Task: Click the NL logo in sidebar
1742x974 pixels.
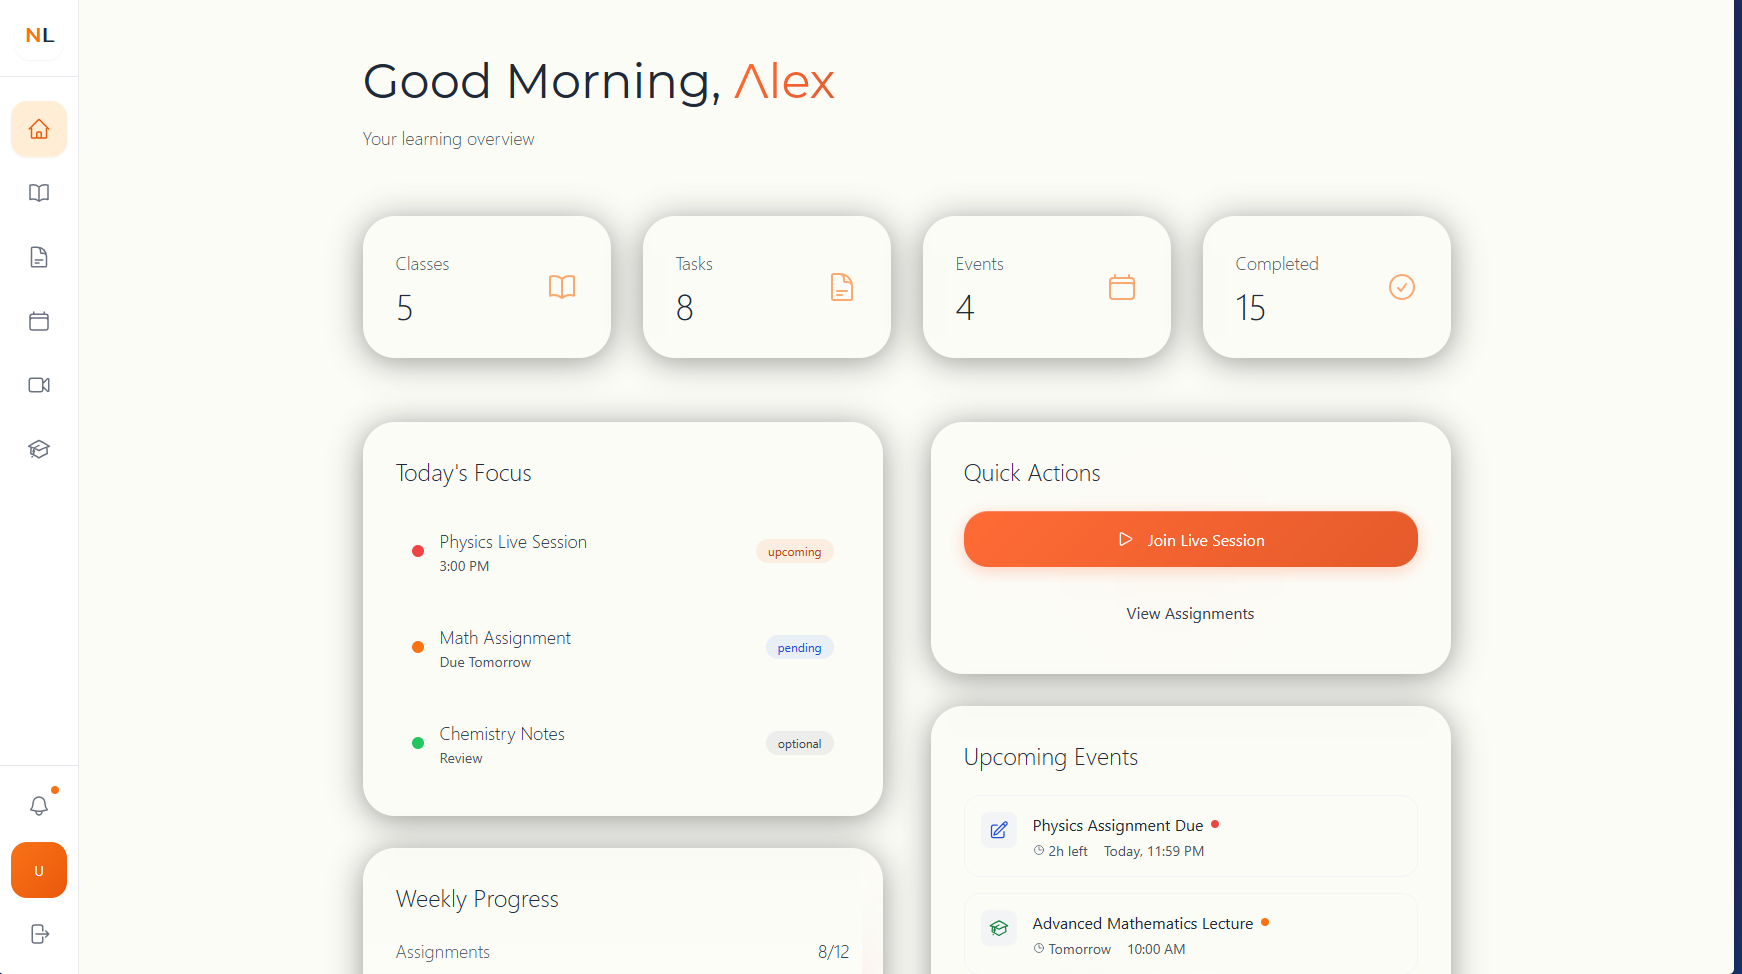Action: pyautogui.click(x=39, y=35)
